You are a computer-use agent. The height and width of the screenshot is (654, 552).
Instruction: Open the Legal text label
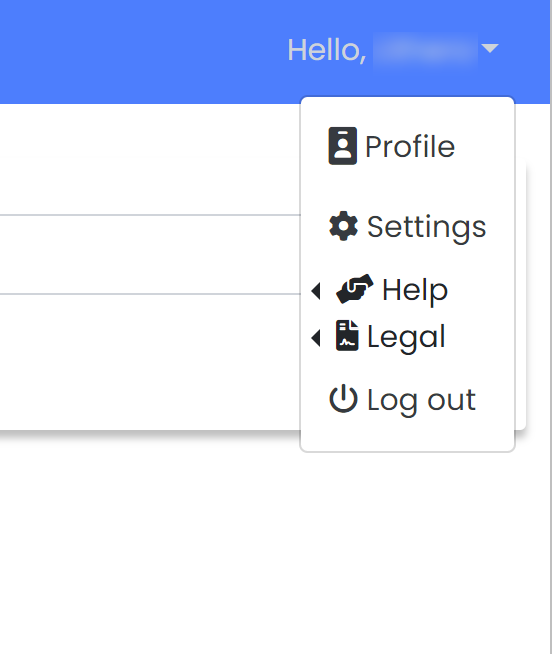click(406, 337)
